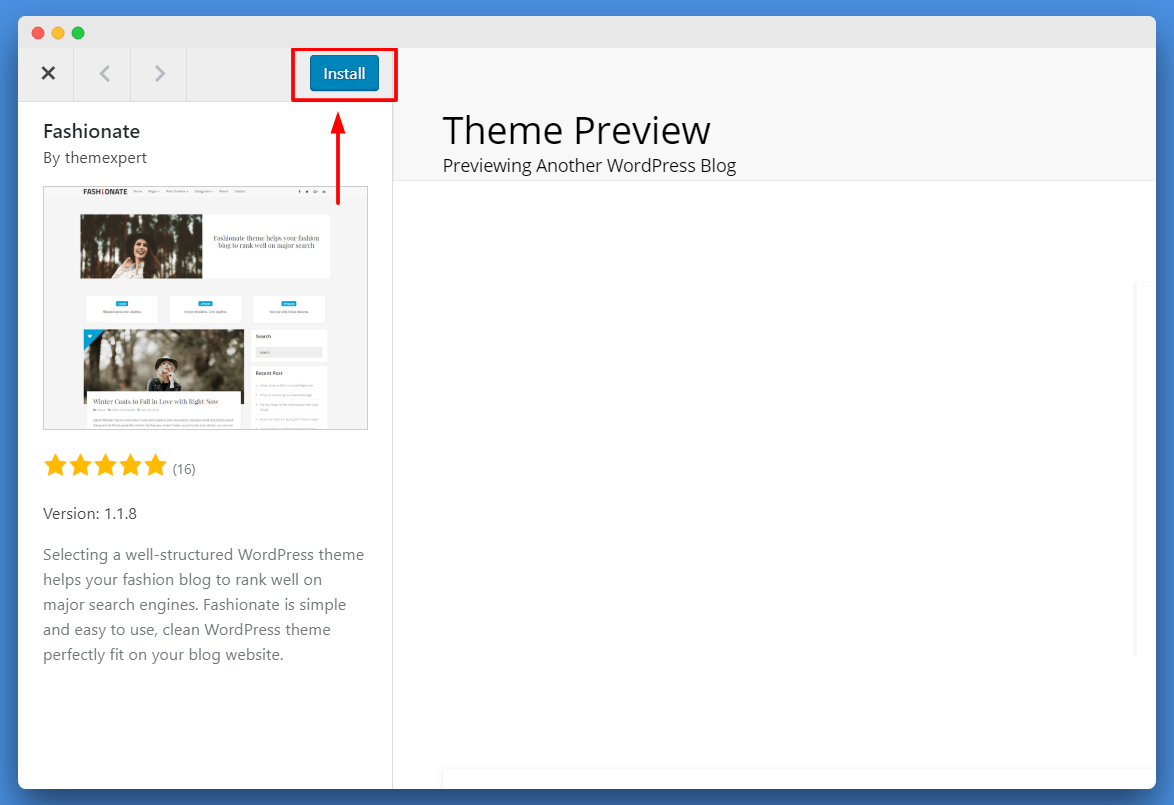1174x805 pixels.
Task: Click the Version 1.1.8 text
Action: tap(90, 514)
